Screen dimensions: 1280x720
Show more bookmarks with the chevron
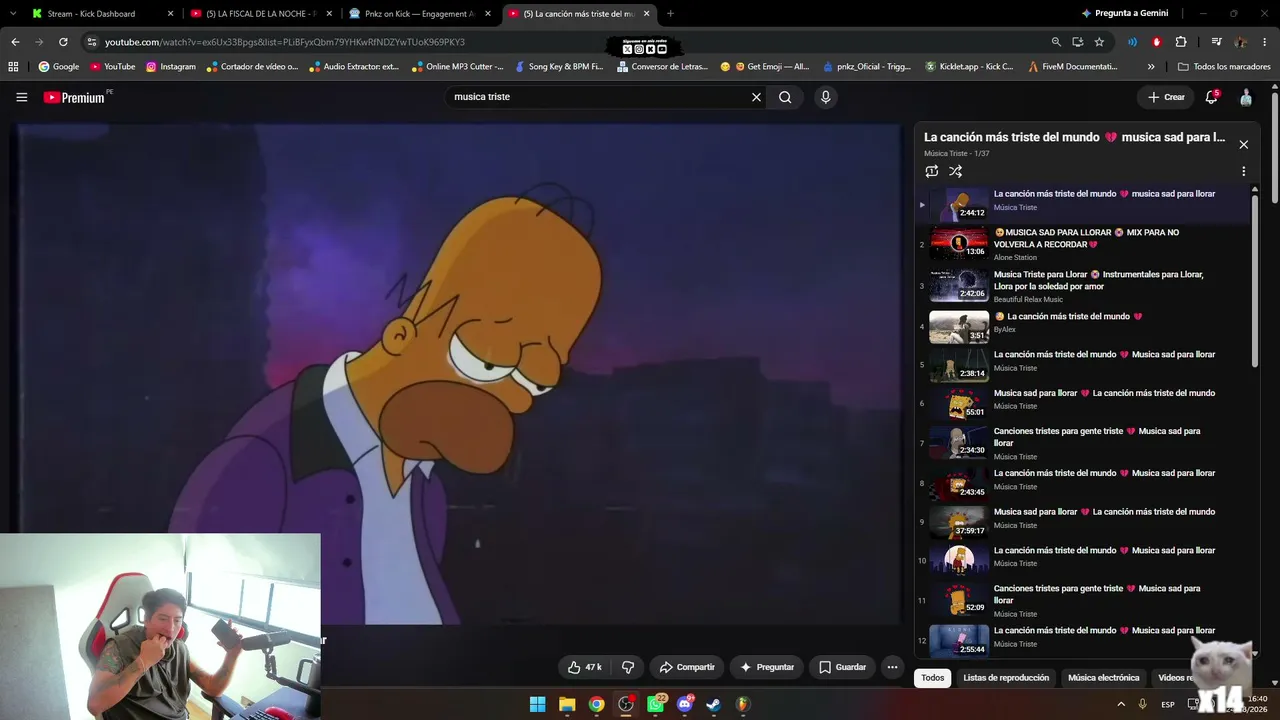point(1151,67)
